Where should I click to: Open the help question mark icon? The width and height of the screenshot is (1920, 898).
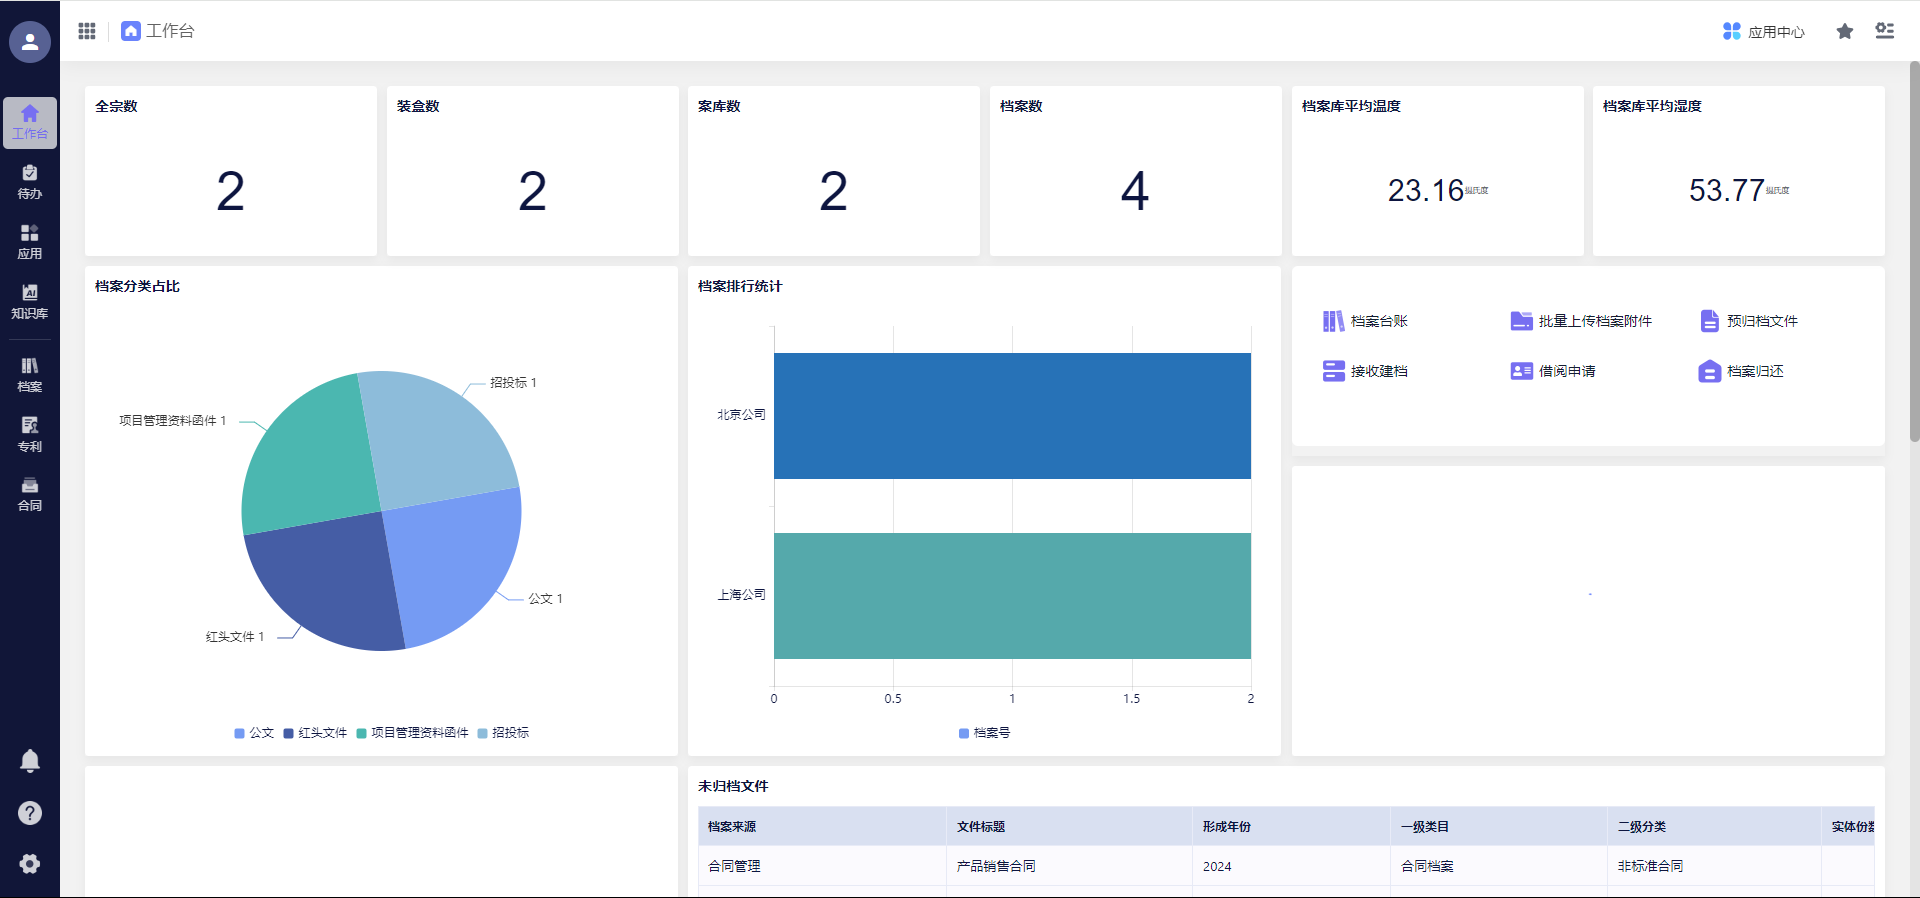[30, 813]
